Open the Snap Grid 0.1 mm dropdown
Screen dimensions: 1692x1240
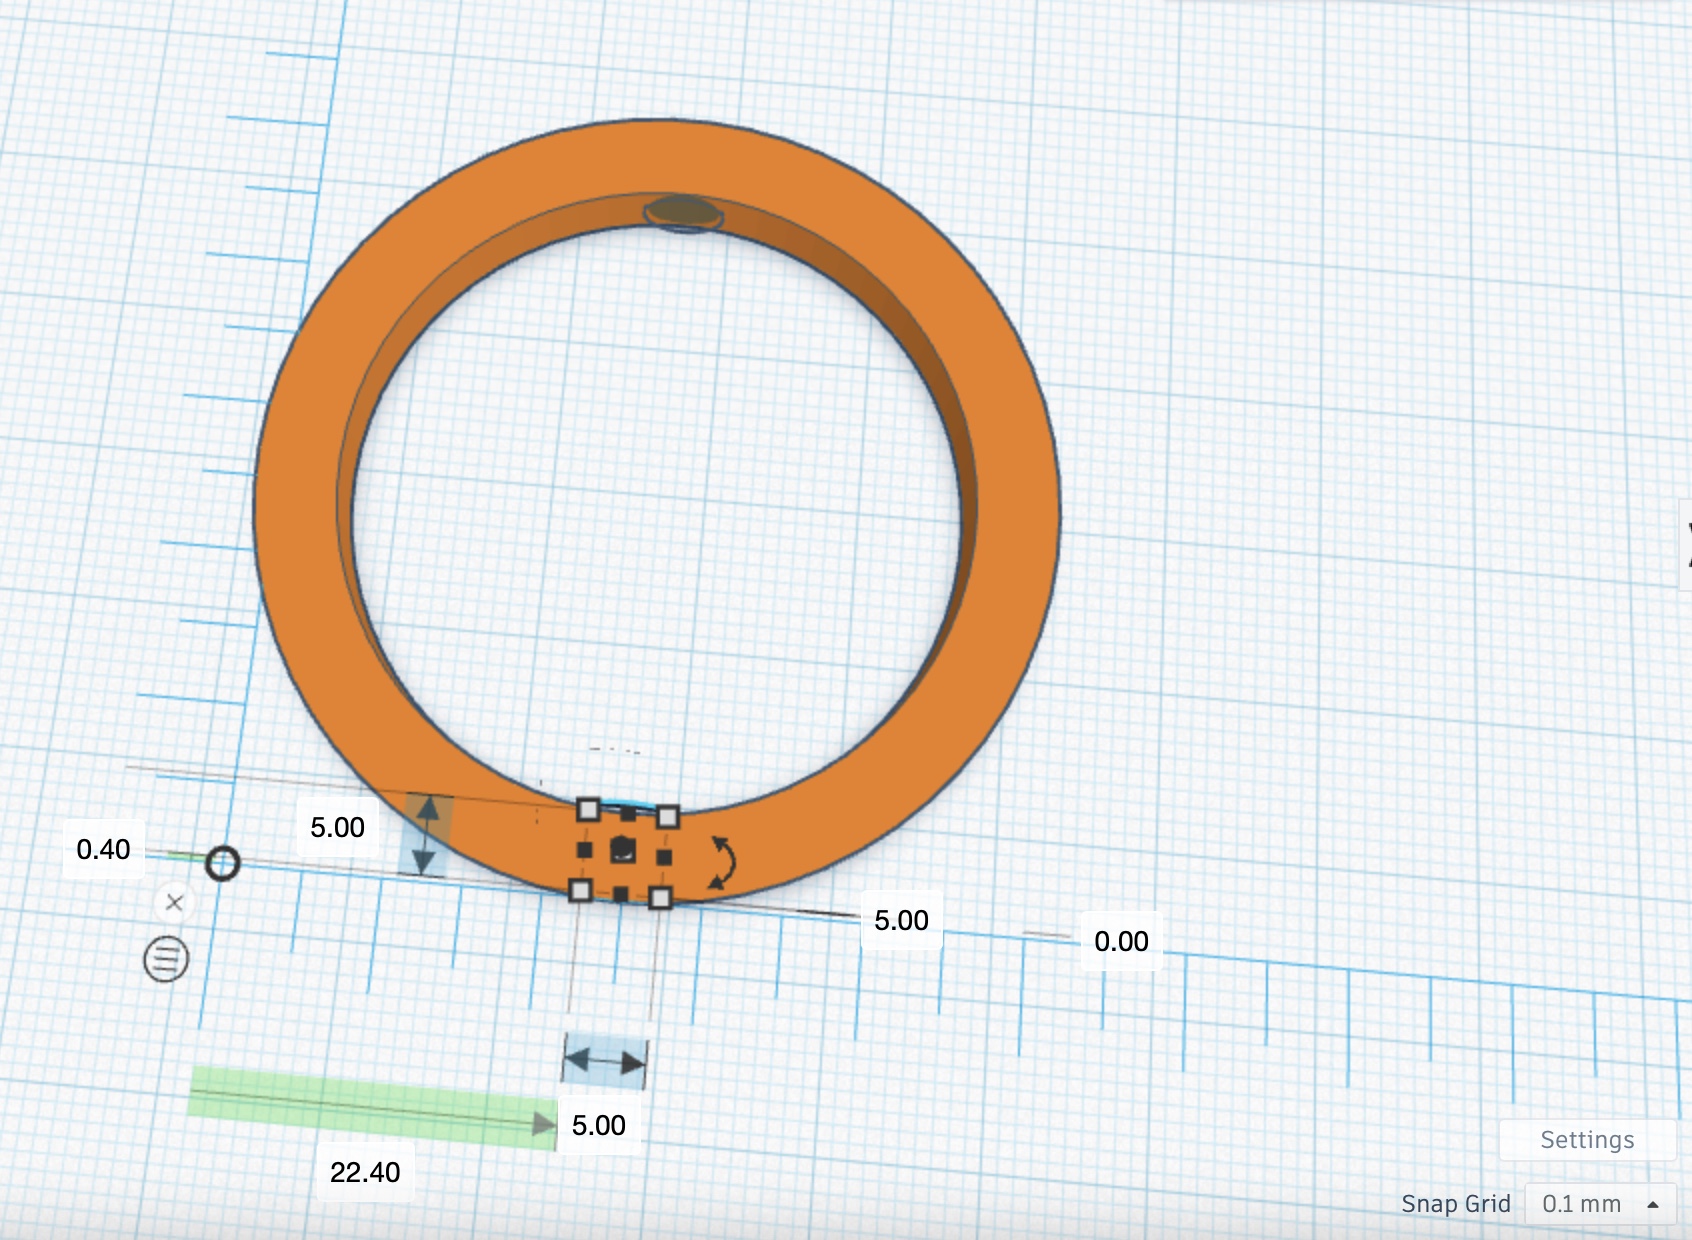click(1600, 1204)
